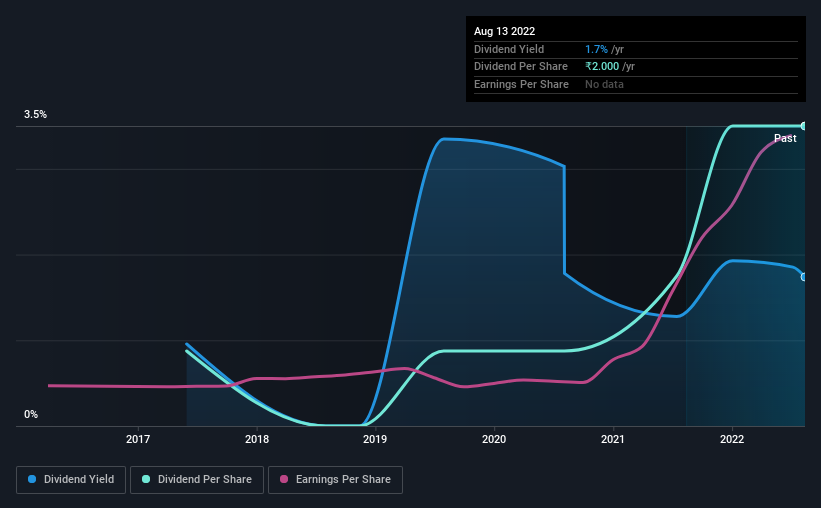Click the Aug 13 2022 tooltip date header
Viewport: 821px width, 508px height.
(x=504, y=31)
